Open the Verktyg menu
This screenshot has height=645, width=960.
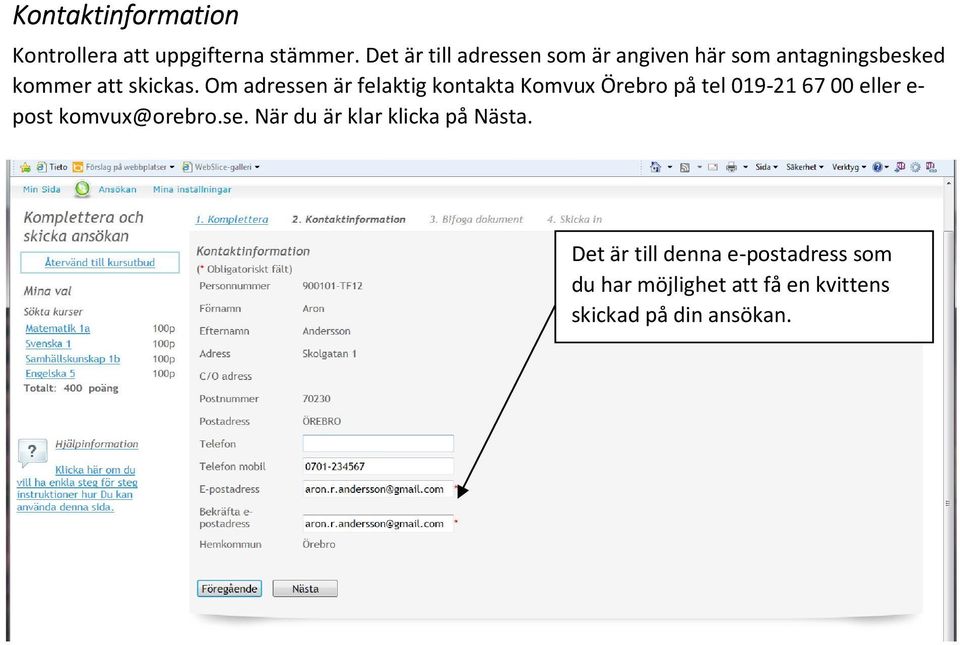tap(849, 167)
